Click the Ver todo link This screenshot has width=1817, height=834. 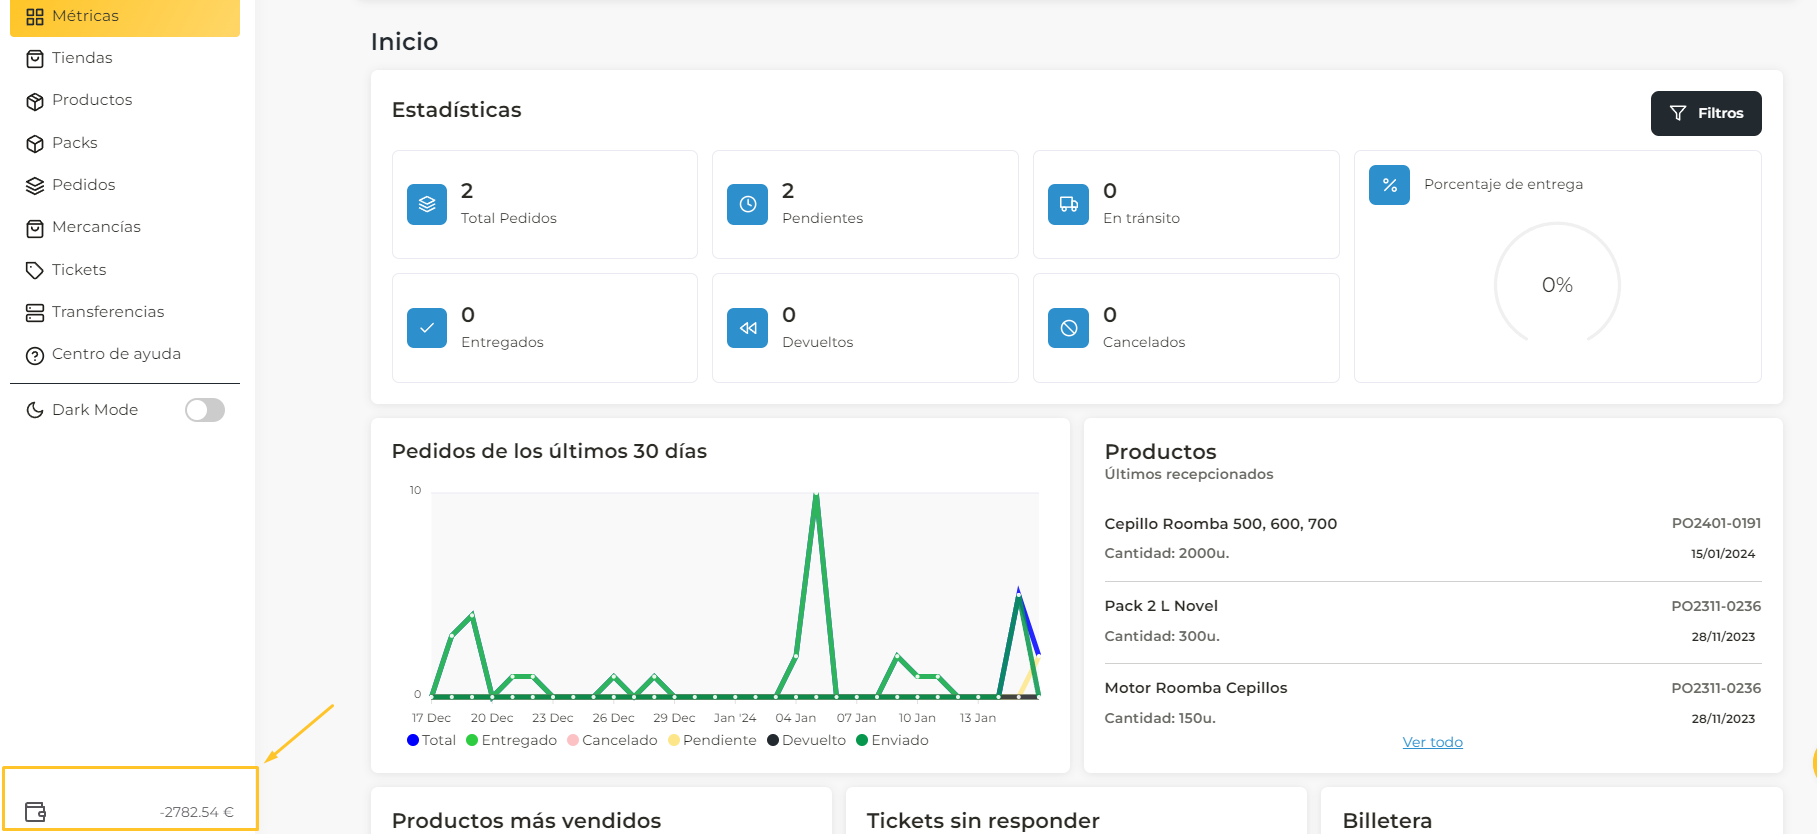click(1432, 742)
